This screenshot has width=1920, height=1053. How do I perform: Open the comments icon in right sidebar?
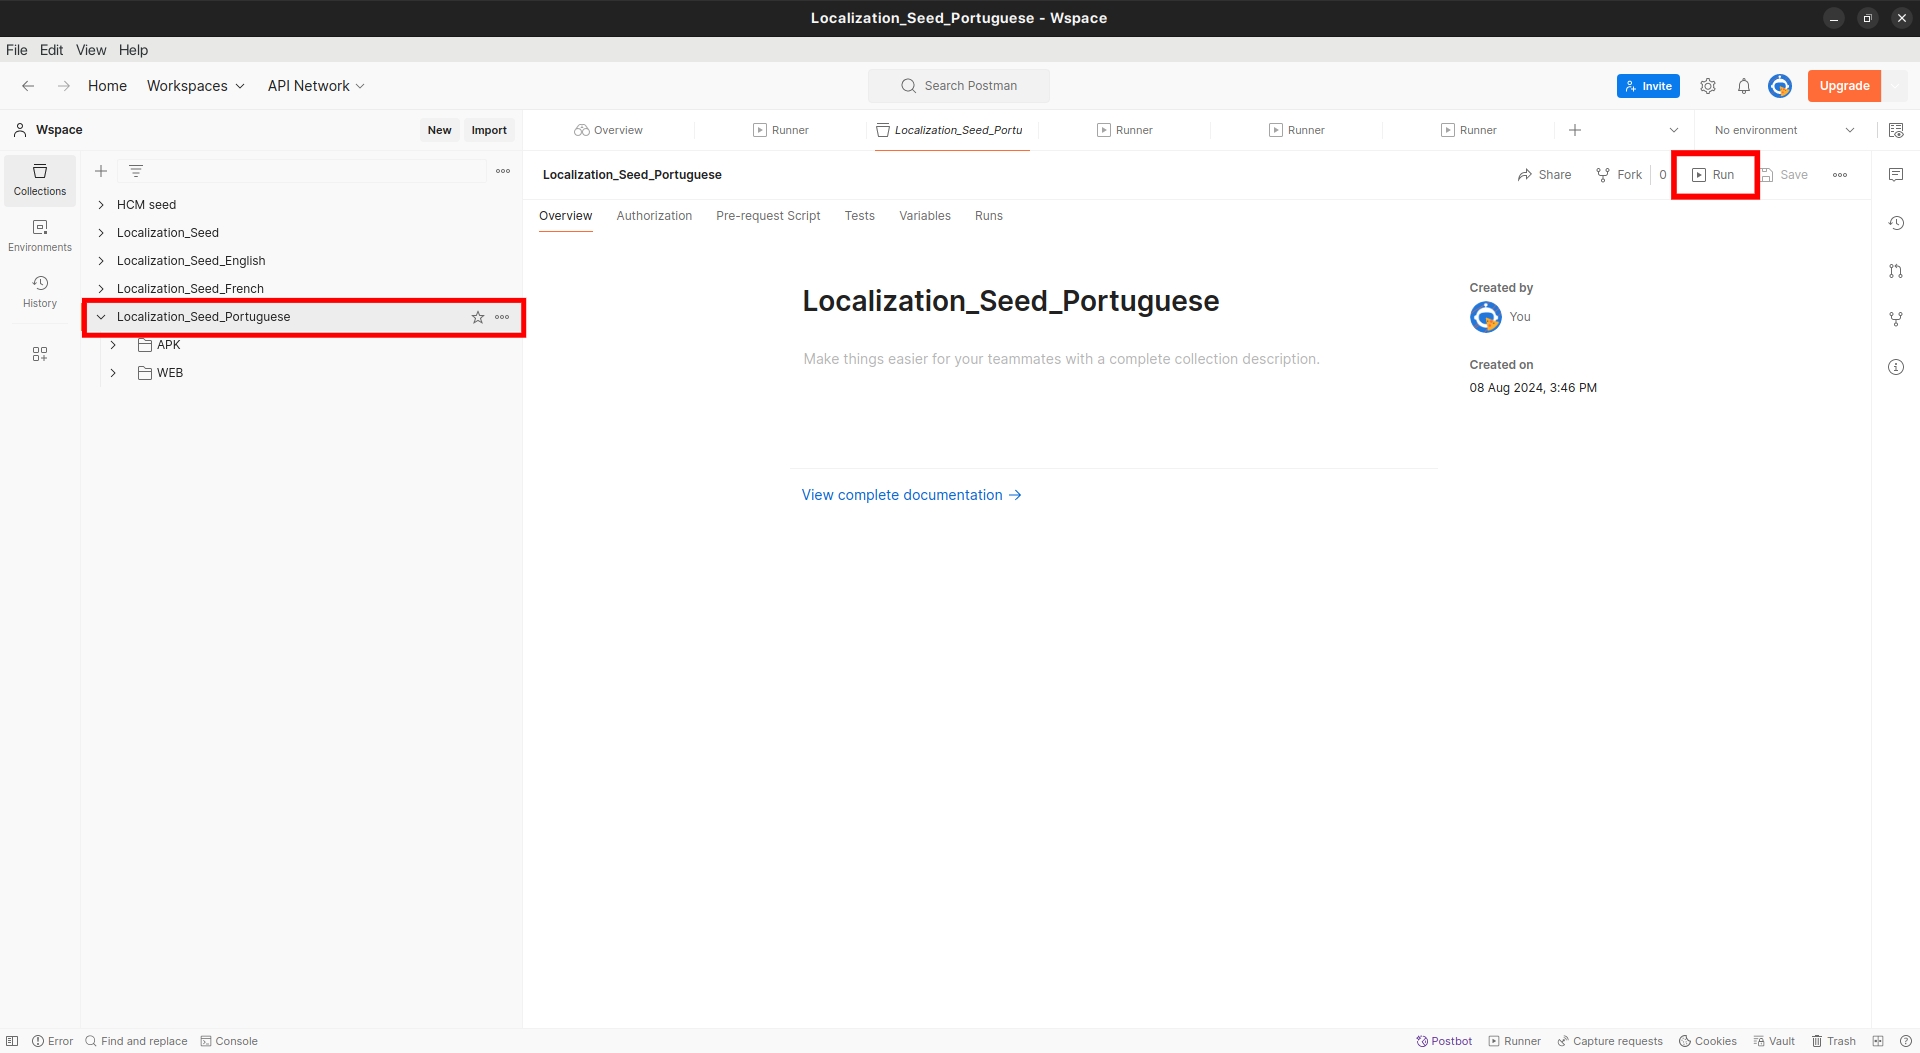coord(1895,175)
